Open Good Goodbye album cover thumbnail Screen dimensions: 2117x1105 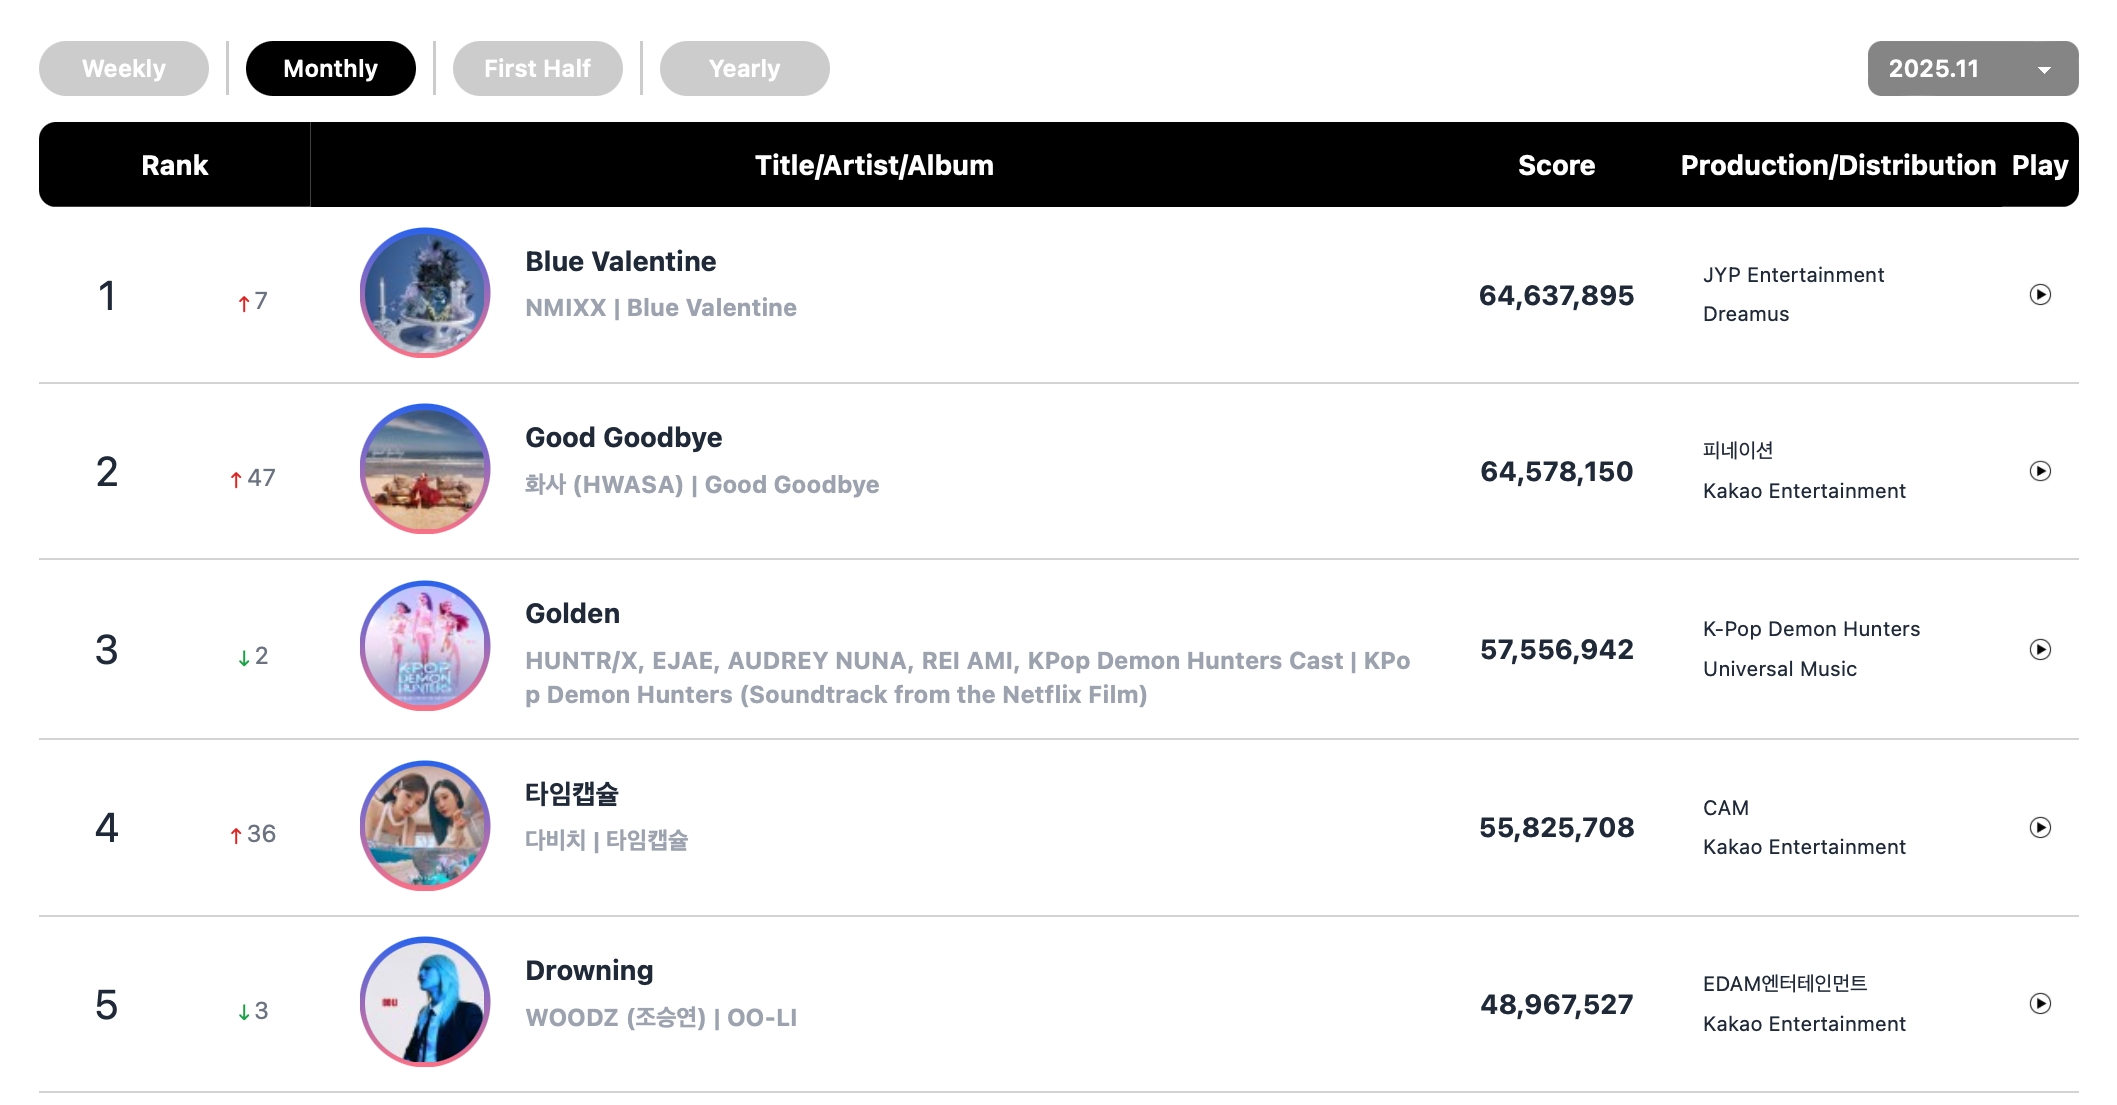425,469
